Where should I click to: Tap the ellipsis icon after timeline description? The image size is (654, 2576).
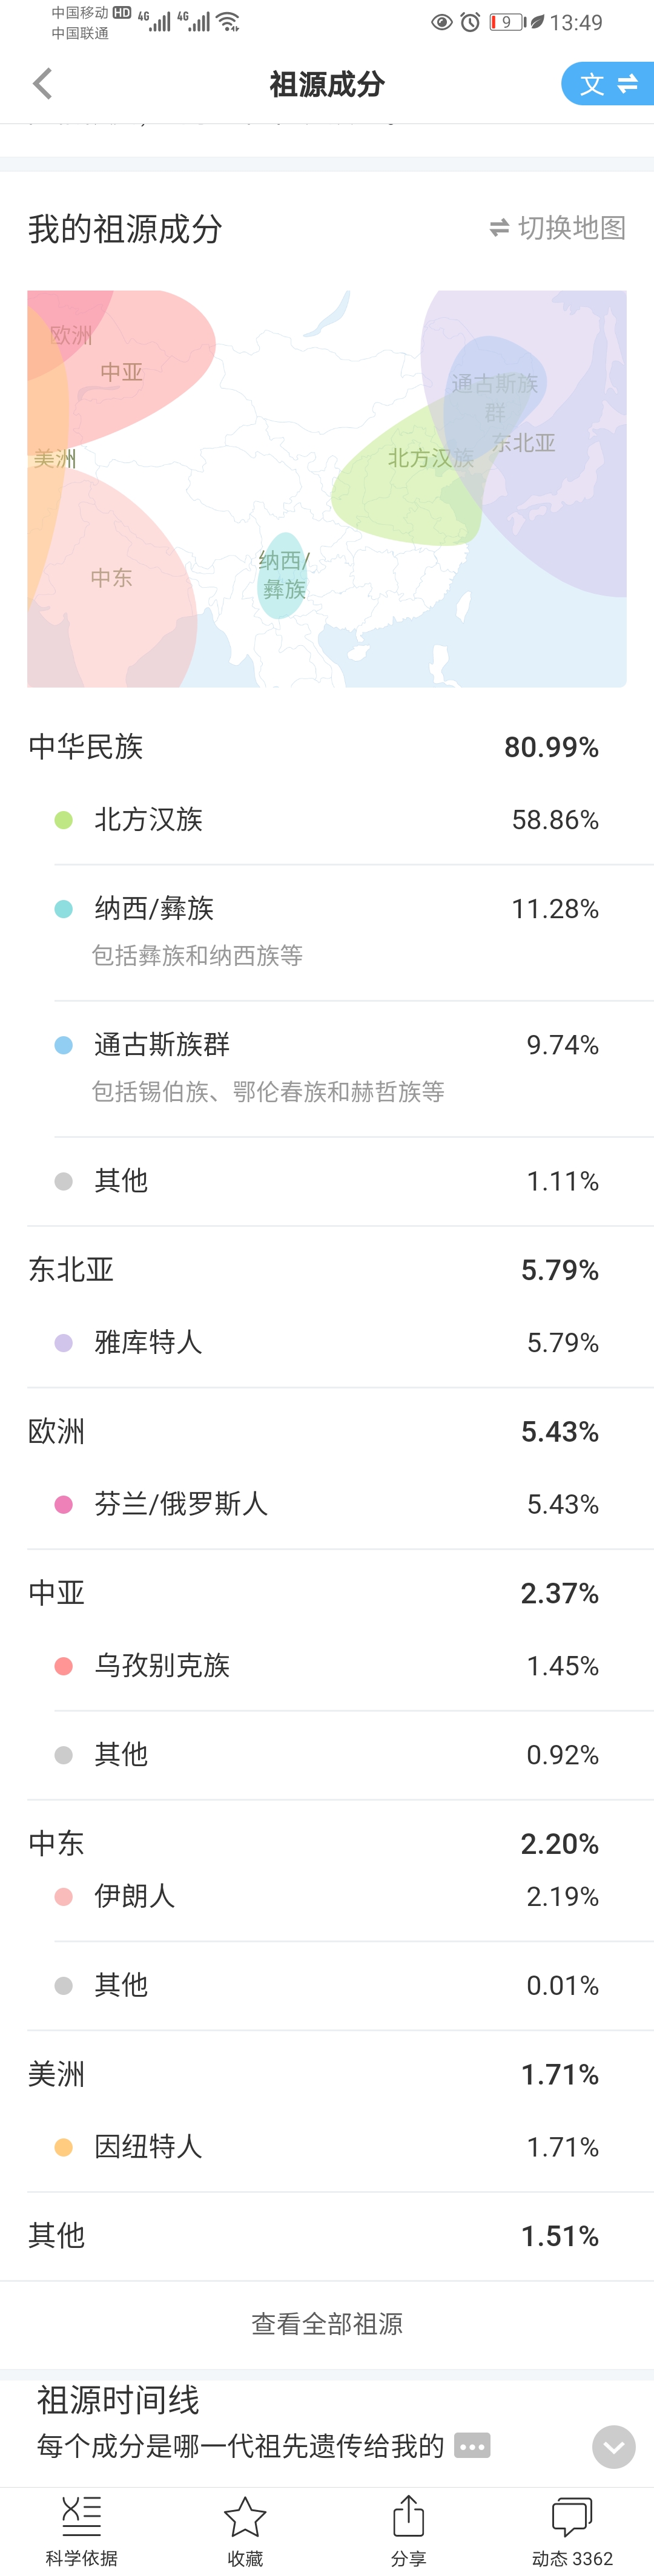(472, 2446)
